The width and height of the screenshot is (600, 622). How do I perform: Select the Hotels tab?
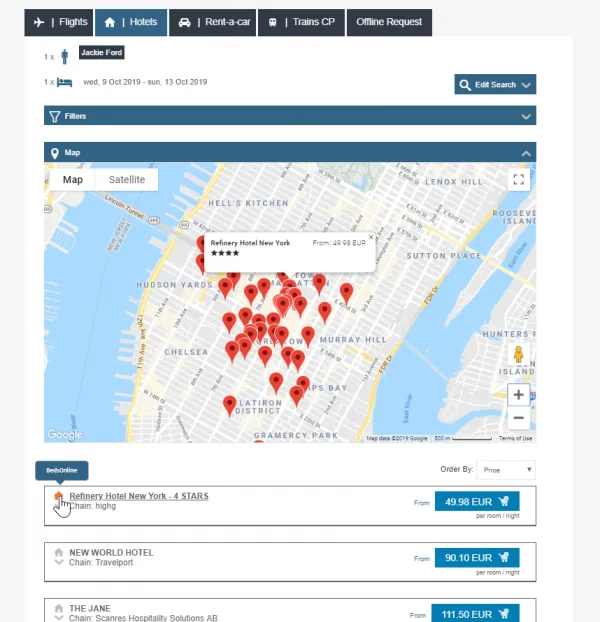[x=131, y=22]
